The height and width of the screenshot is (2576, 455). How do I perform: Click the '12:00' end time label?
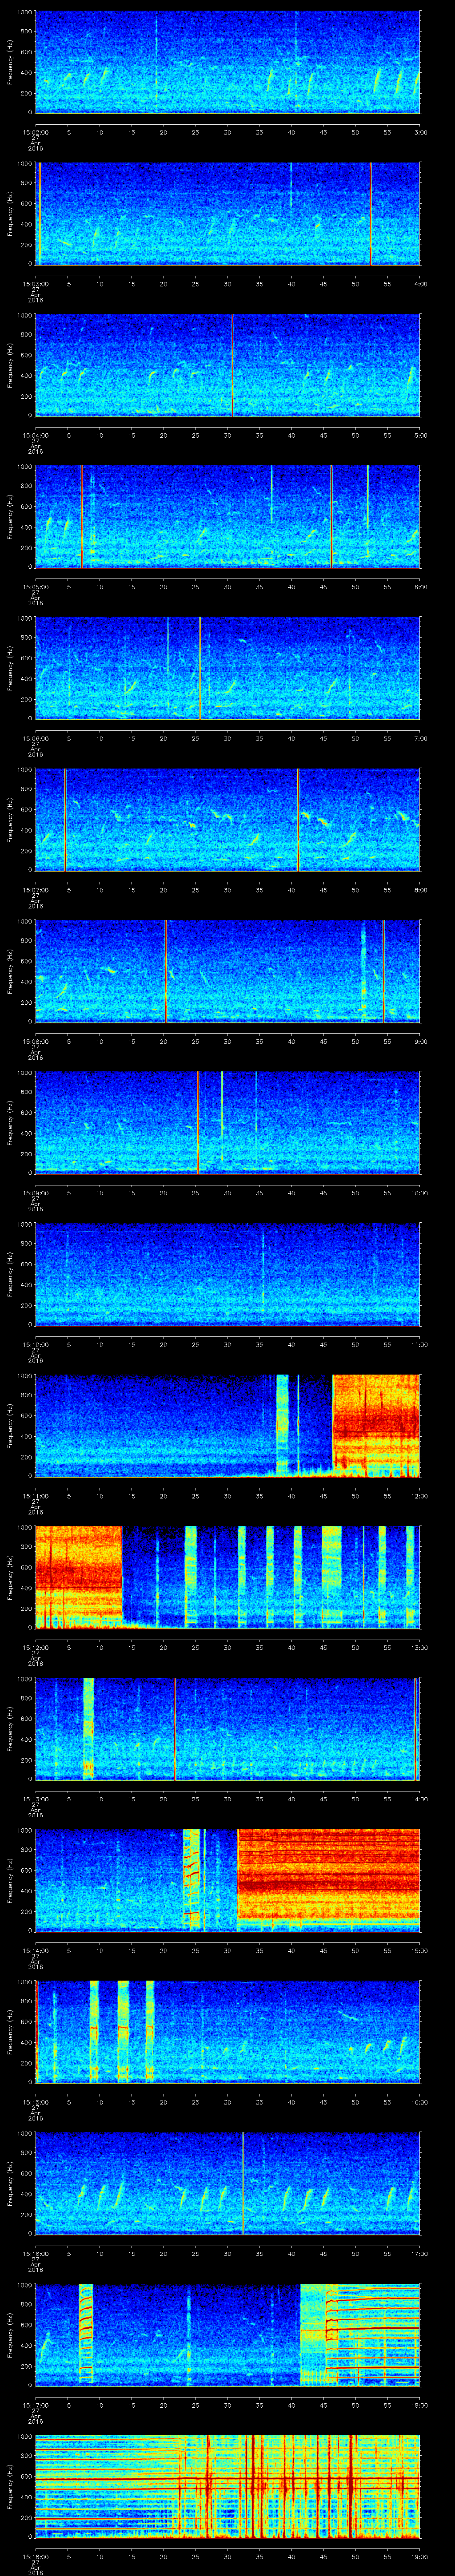[420, 1495]
